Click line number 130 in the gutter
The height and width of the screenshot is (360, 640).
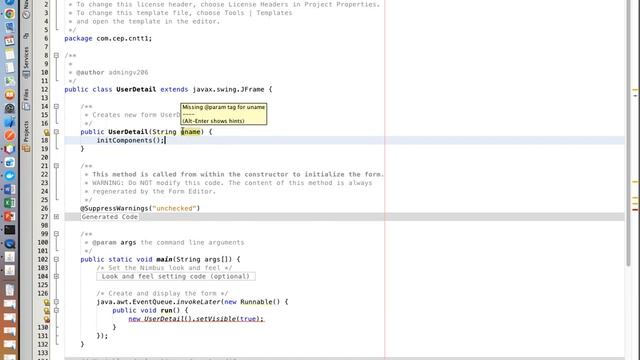43,327
